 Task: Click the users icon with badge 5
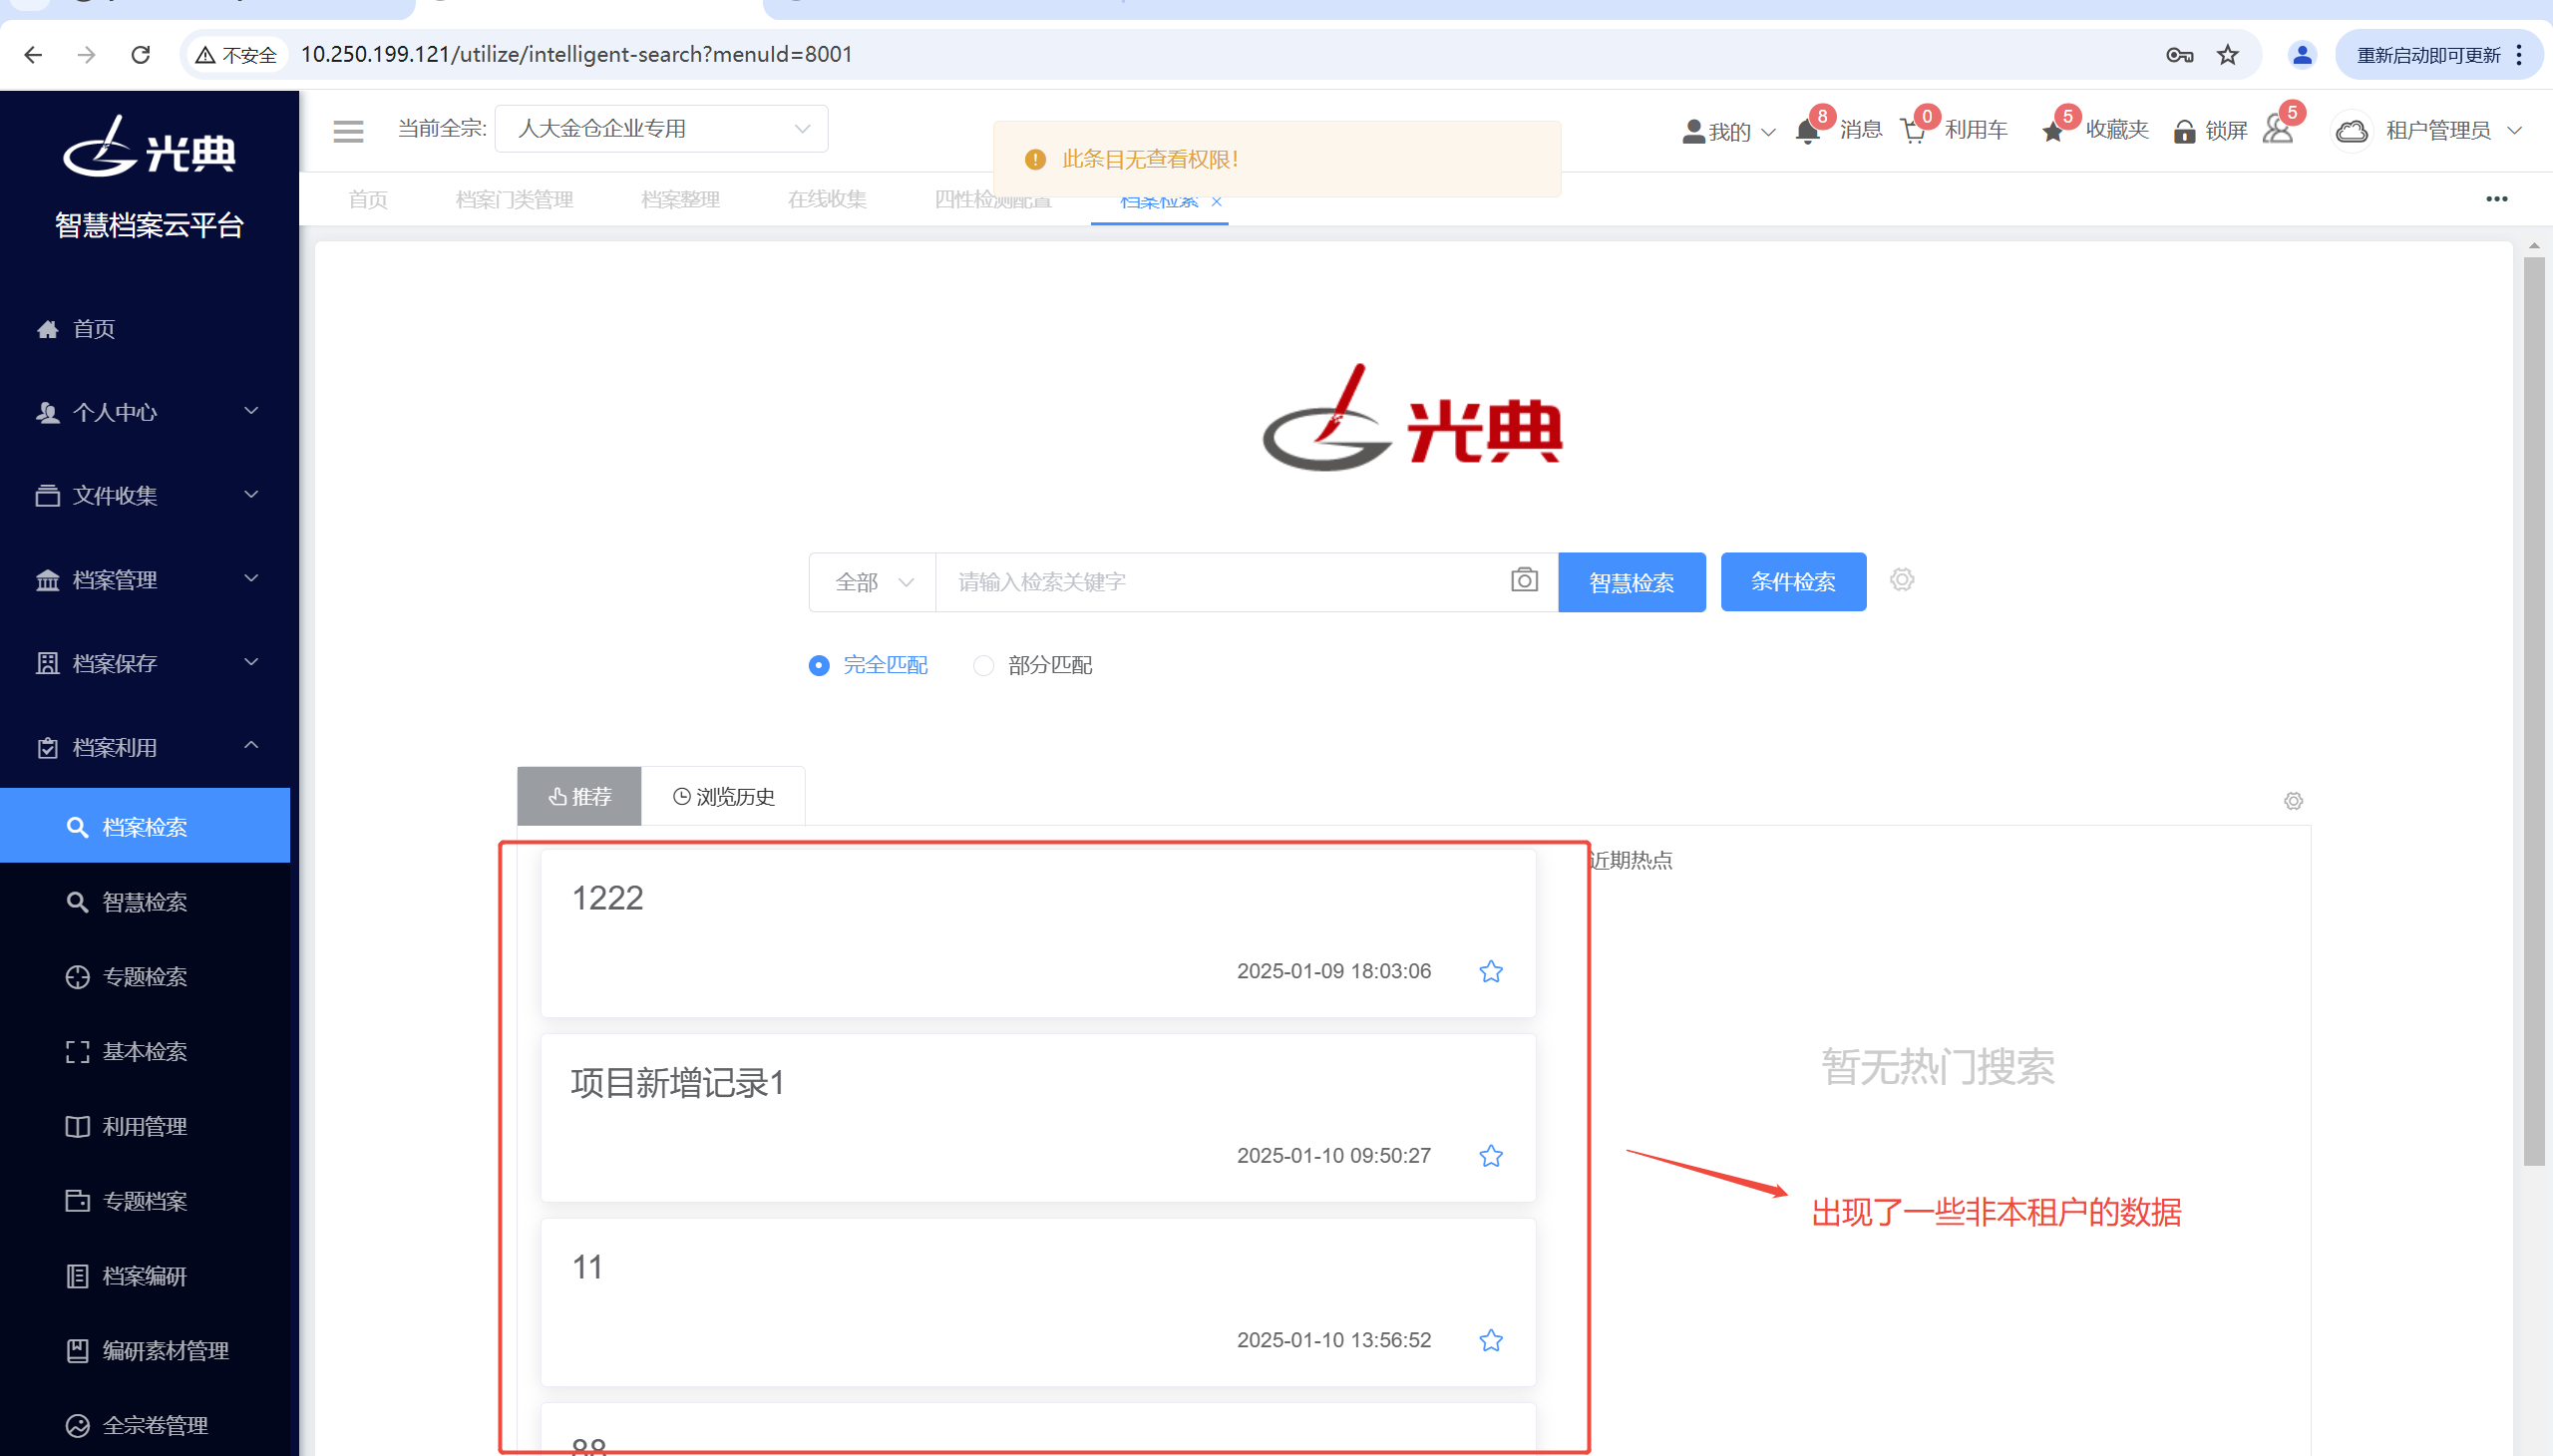click(x=2279, y=129)
